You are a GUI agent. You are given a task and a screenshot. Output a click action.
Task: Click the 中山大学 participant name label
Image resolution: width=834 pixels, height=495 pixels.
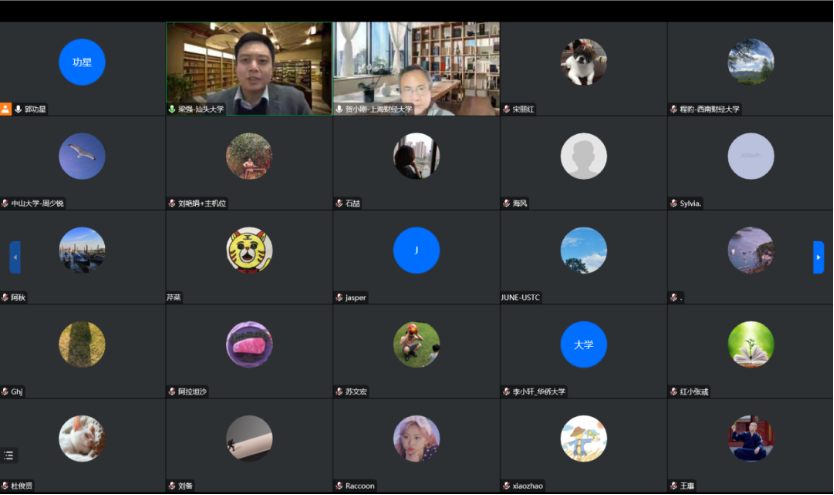pos(37,203)
